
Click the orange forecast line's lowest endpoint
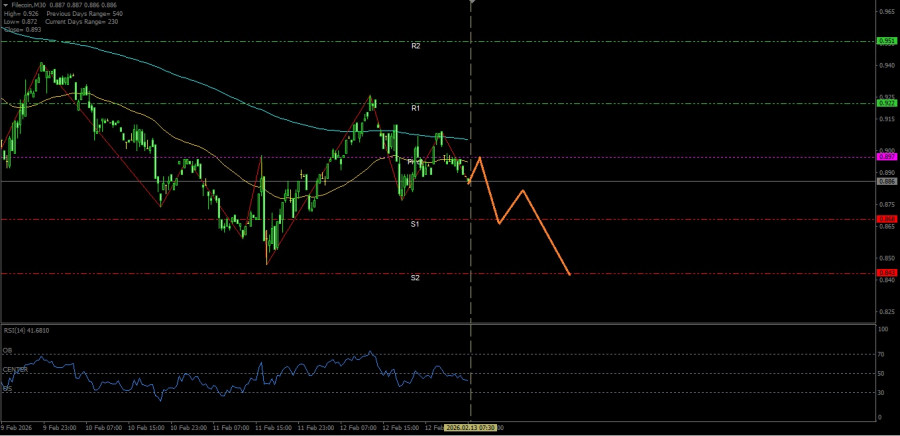(569, 274)
